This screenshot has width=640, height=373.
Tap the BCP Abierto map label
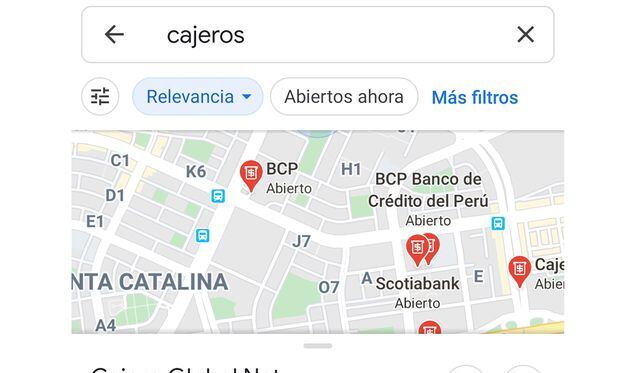(x=289, y=178)
